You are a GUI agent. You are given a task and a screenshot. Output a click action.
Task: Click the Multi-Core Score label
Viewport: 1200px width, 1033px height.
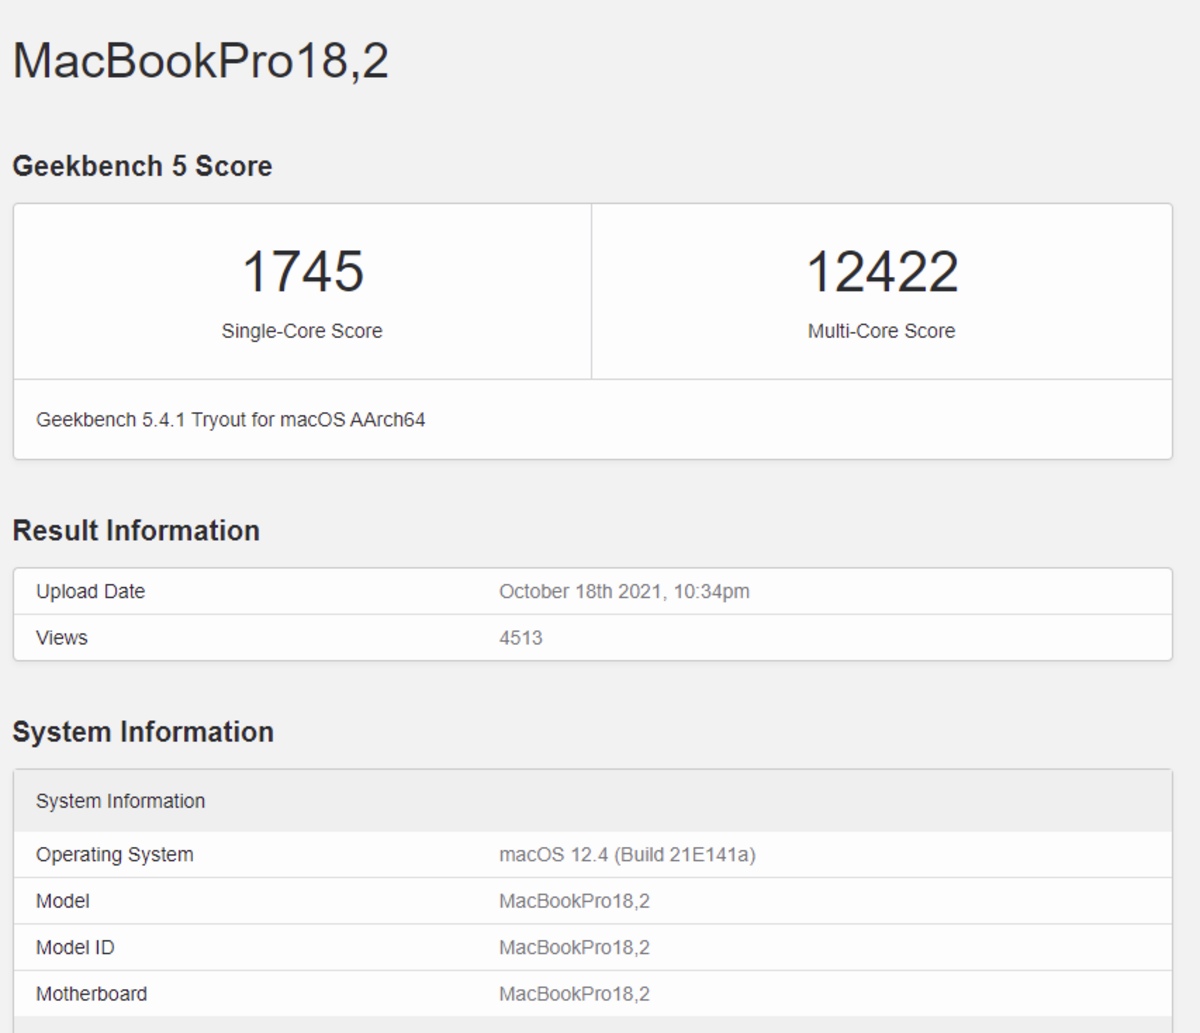[882, 331]
